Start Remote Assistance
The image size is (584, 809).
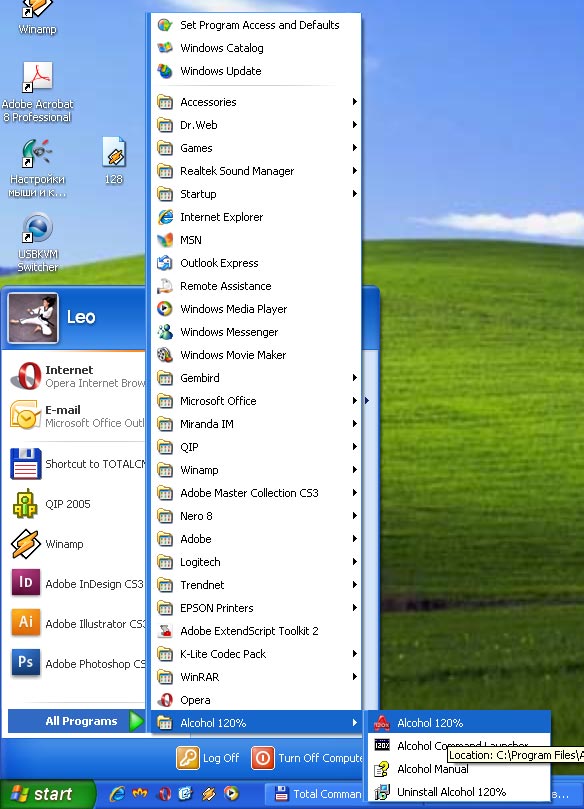256,286
